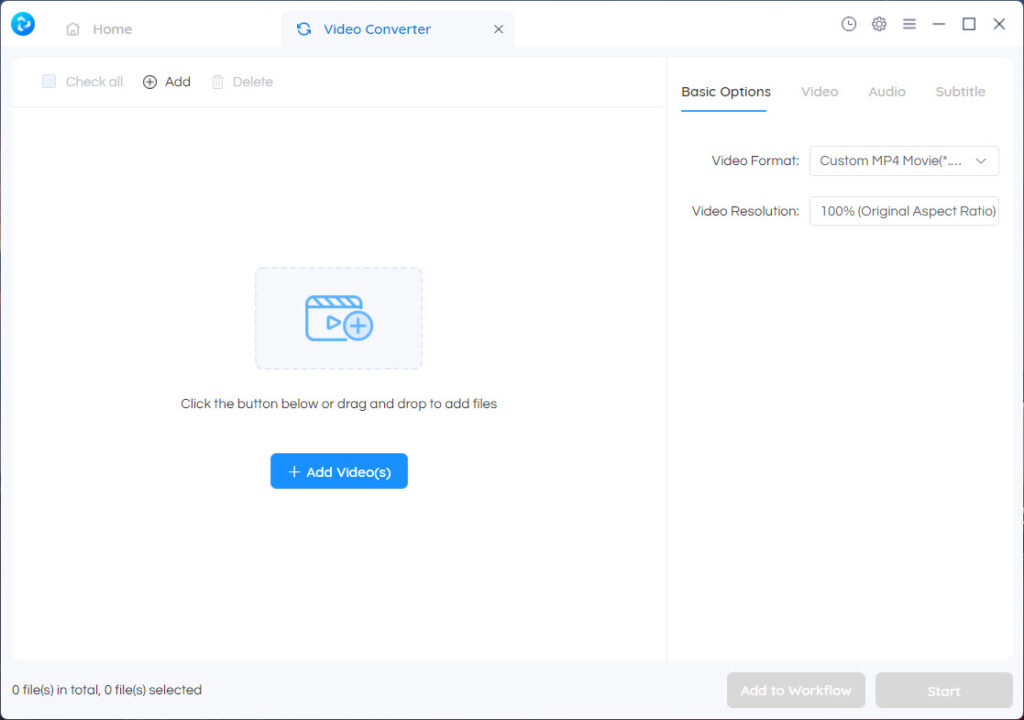
Task: Click the Add plus icon in toolbar
Action: click(150, 82)
